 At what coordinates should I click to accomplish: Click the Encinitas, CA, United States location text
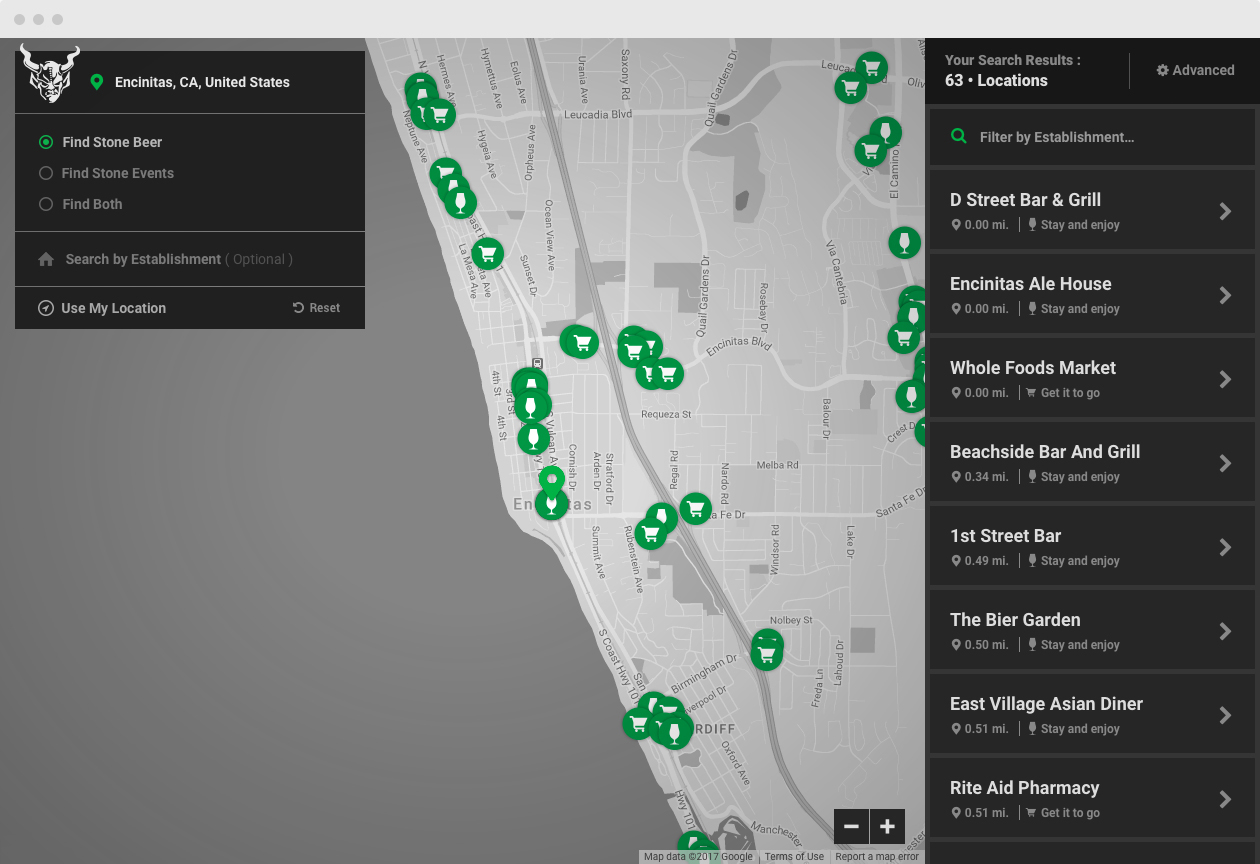pyautogui.click(x=202, y=82)
